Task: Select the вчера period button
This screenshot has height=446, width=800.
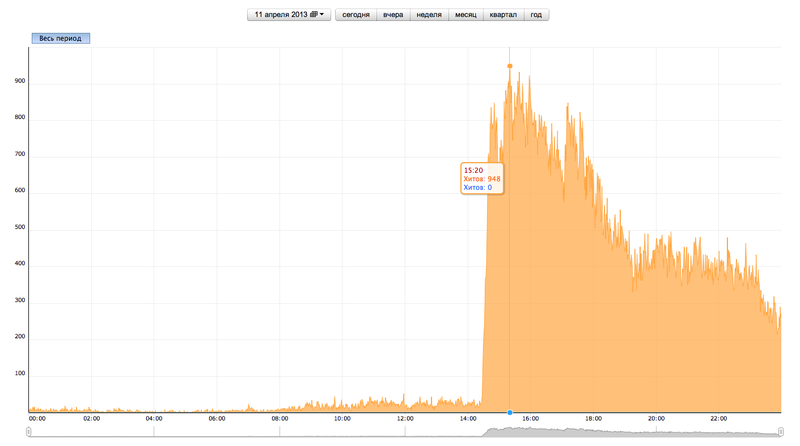Action: 393,15
